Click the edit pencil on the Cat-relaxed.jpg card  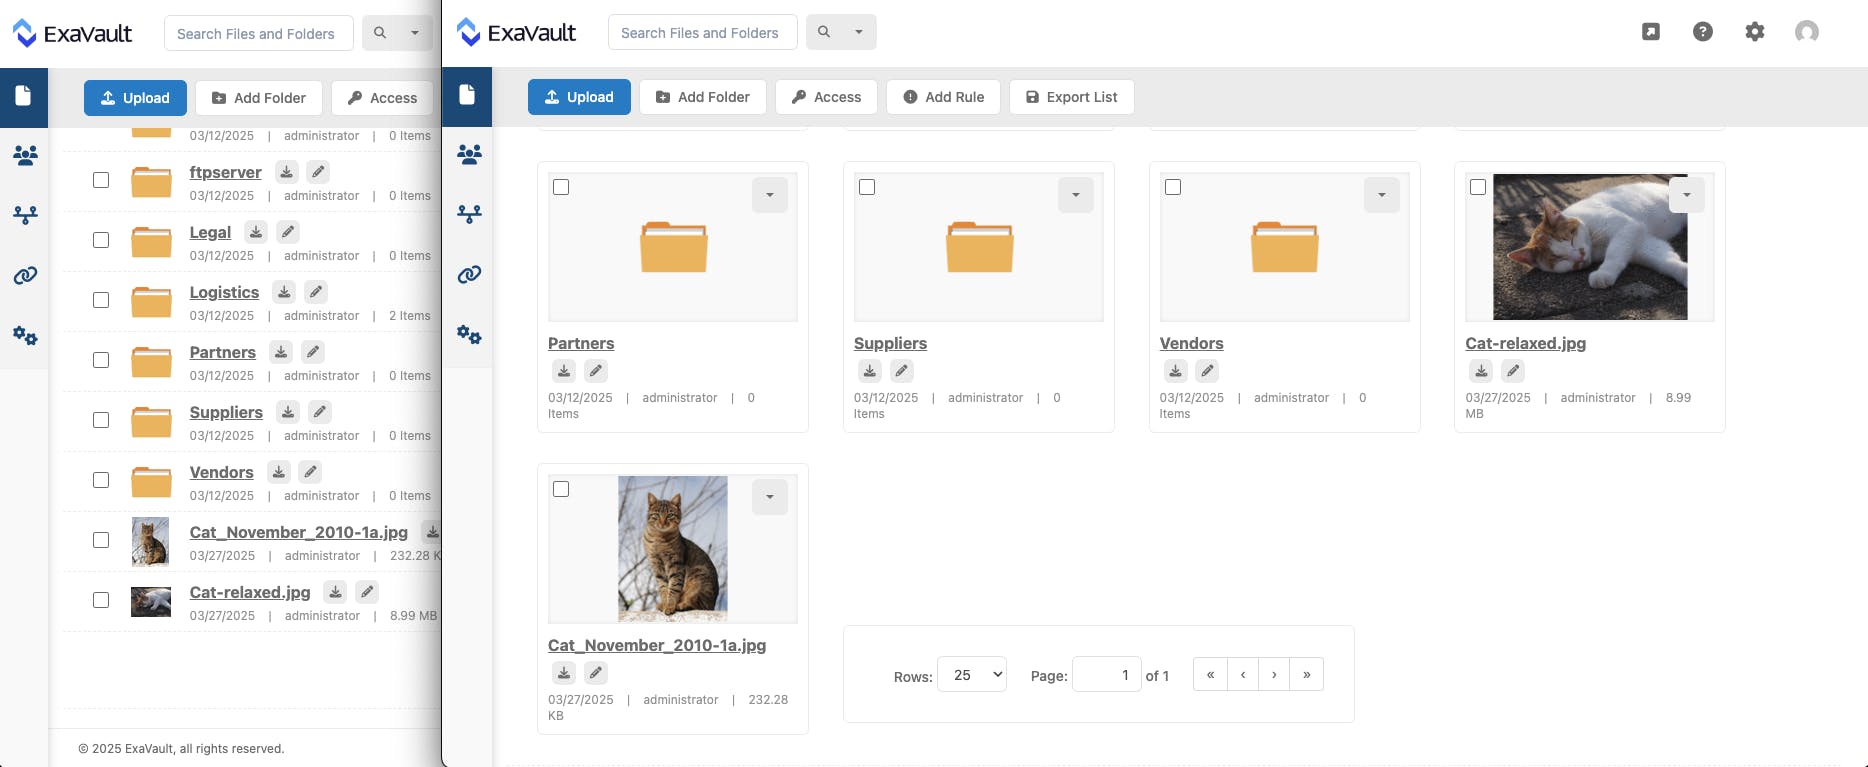tap(1514, 371)
